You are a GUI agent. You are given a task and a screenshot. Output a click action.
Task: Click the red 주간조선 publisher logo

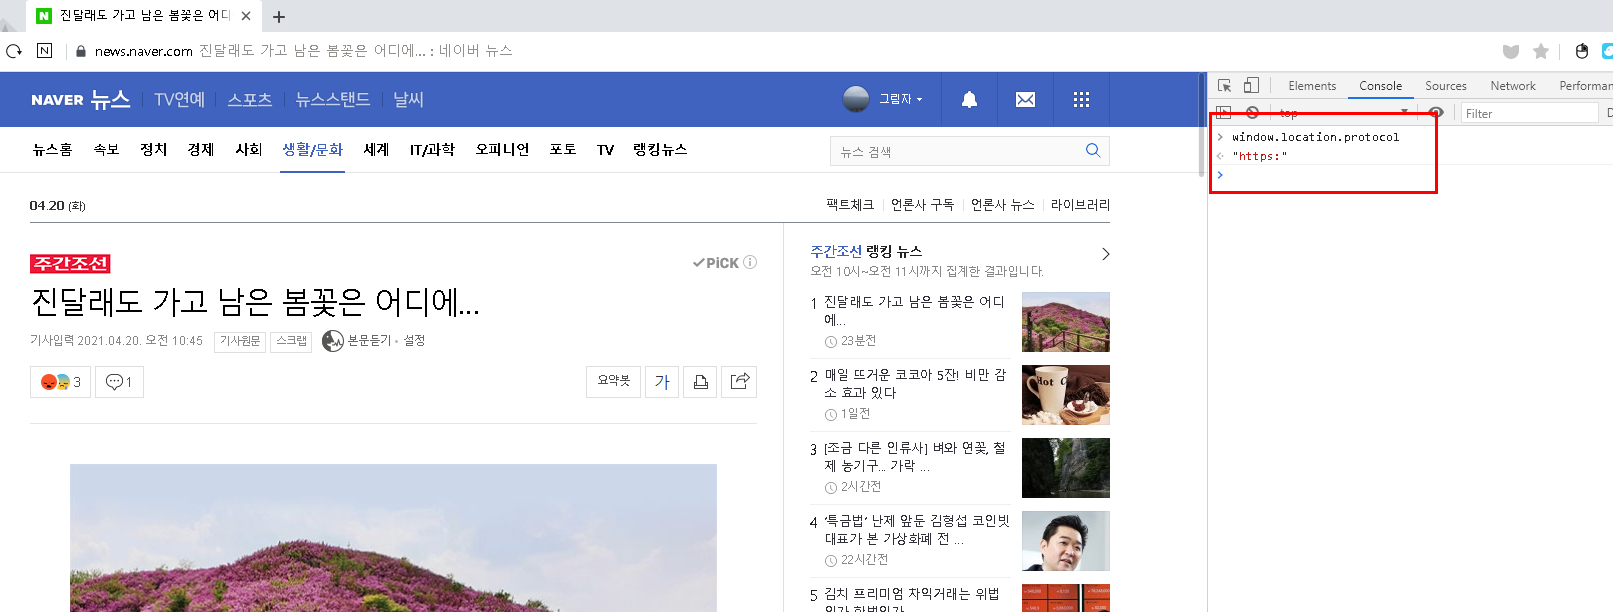(70, 263)
